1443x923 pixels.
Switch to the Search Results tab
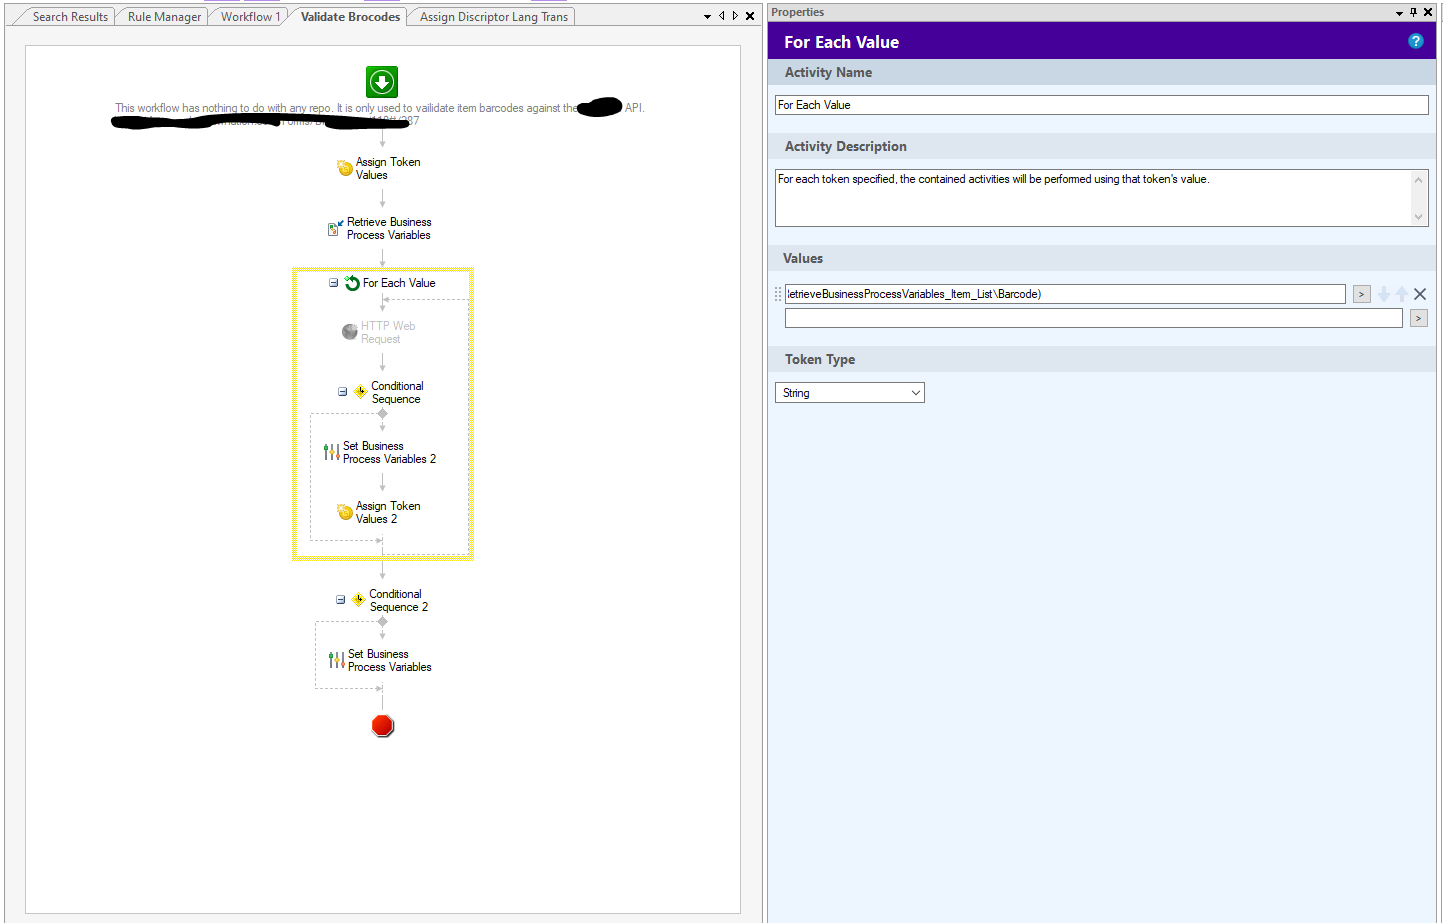coord(70,17)
